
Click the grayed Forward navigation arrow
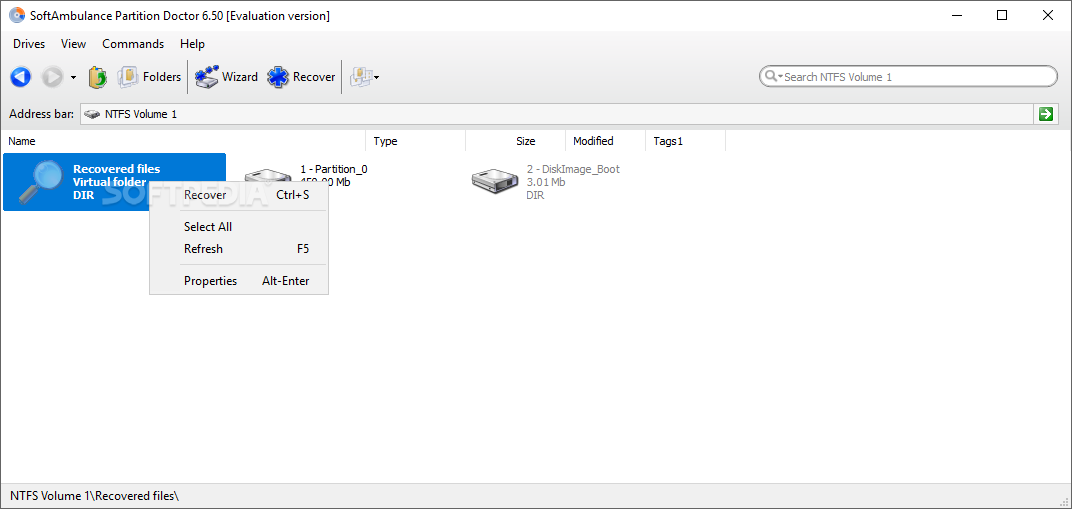[53, 77]
